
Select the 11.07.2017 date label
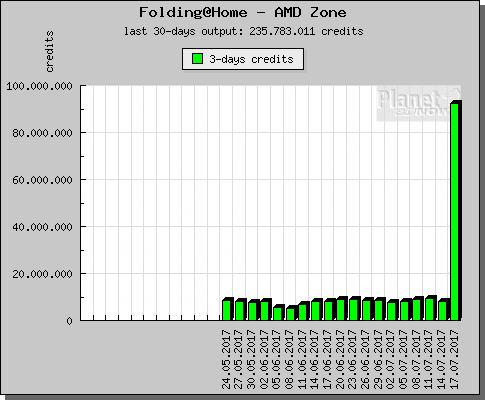click(x=429, y=359)
